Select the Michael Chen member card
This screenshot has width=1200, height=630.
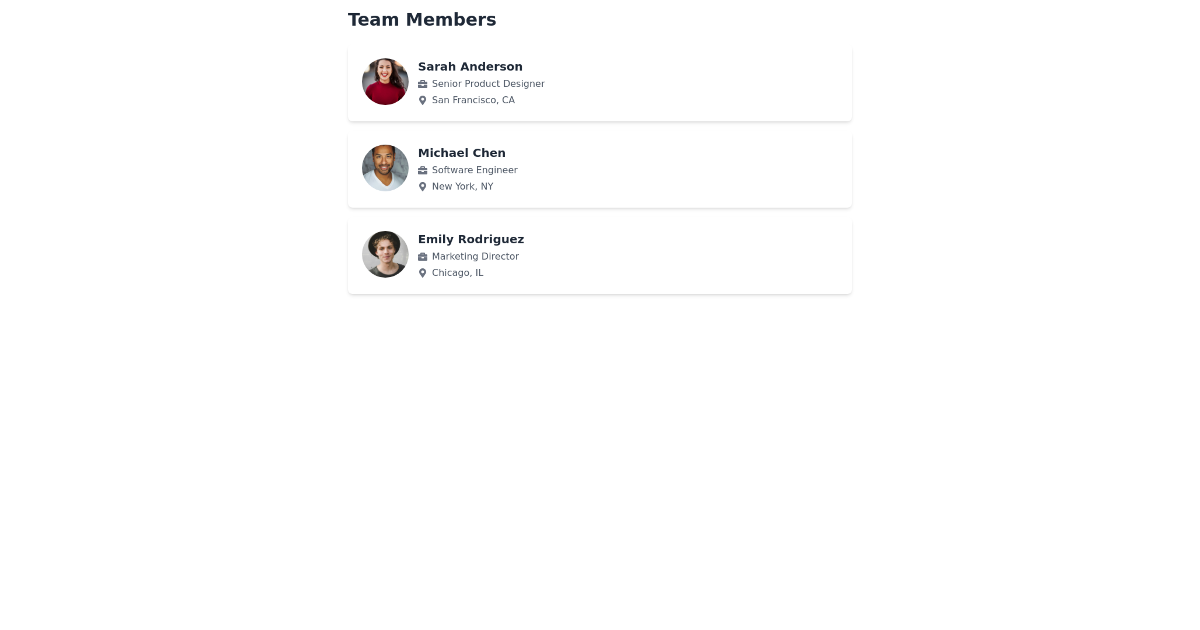[x=600, y=169]
